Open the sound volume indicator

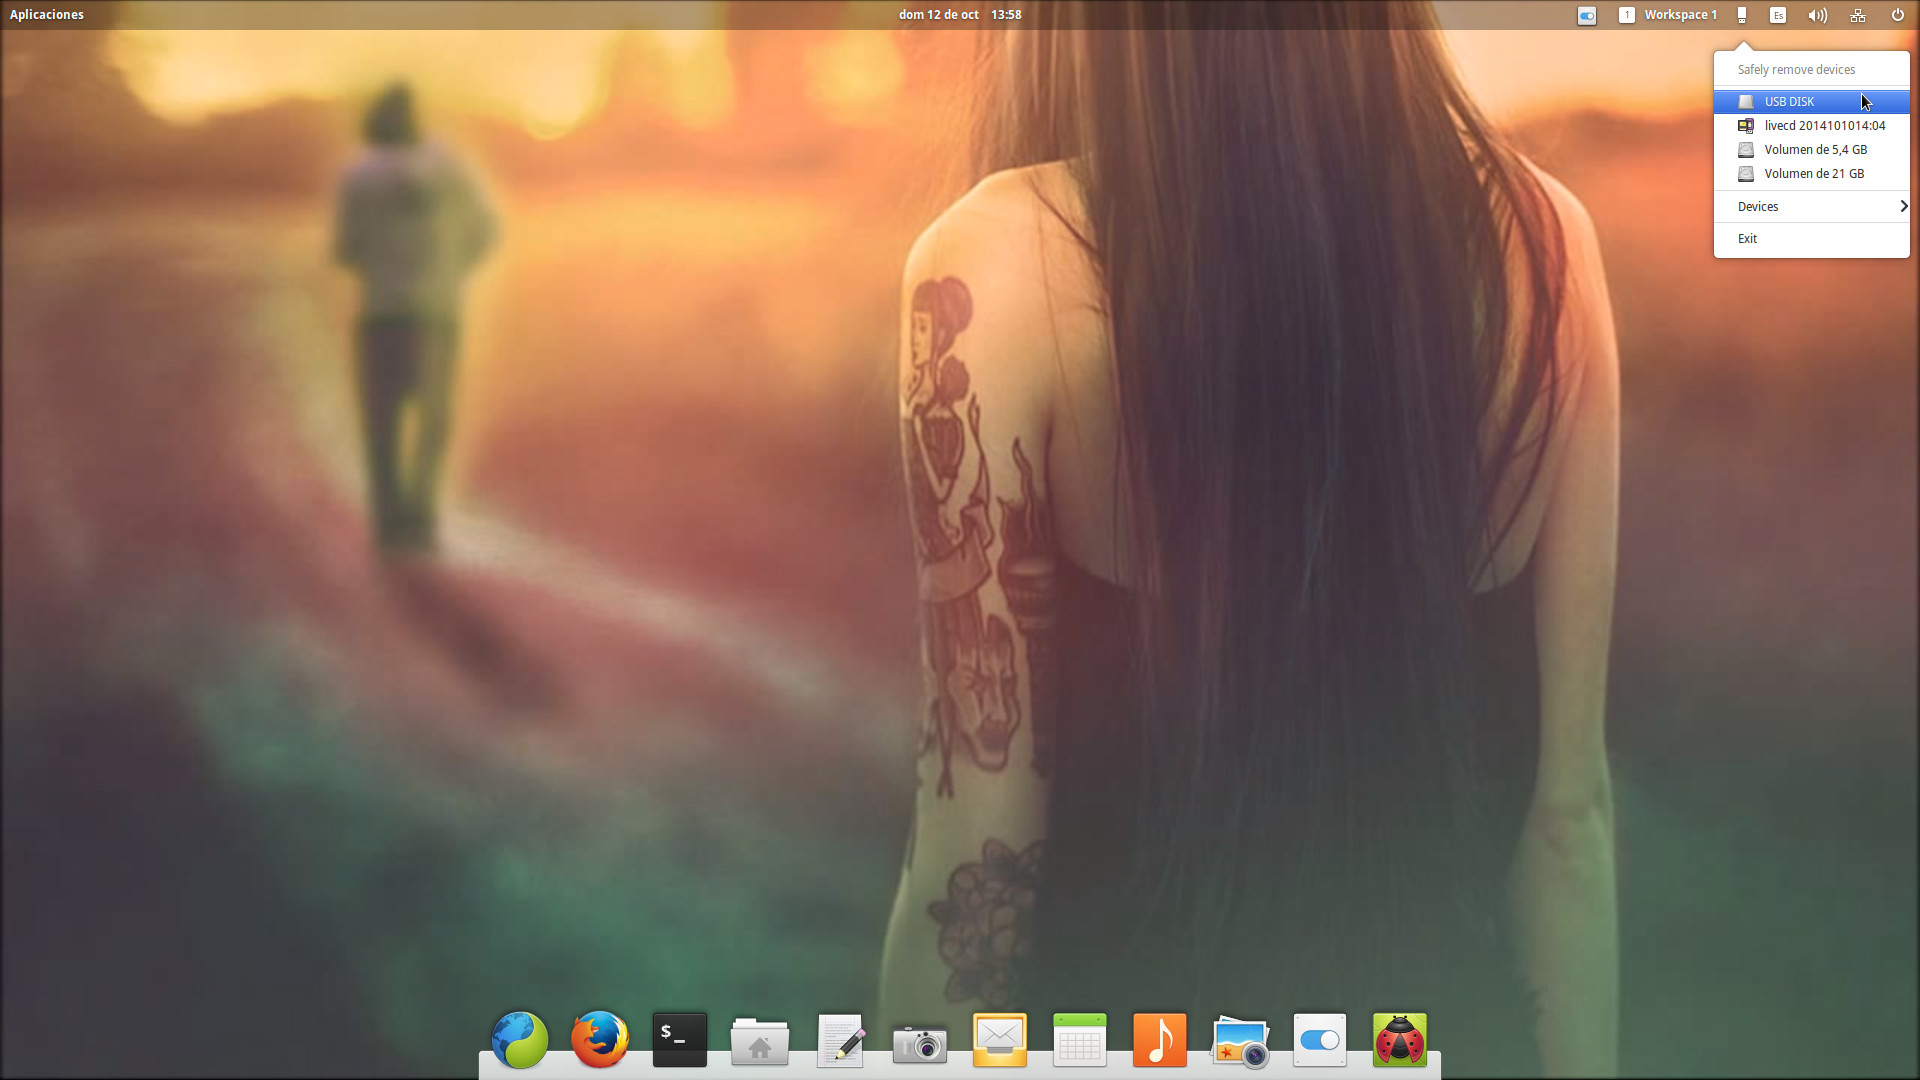(1818, 15)
